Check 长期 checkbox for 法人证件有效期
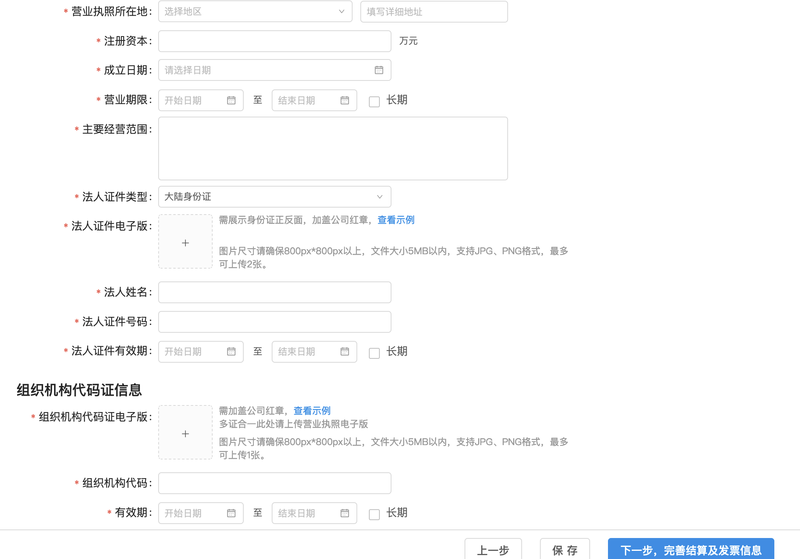This screenshot has width=800, height=559. 374,352
